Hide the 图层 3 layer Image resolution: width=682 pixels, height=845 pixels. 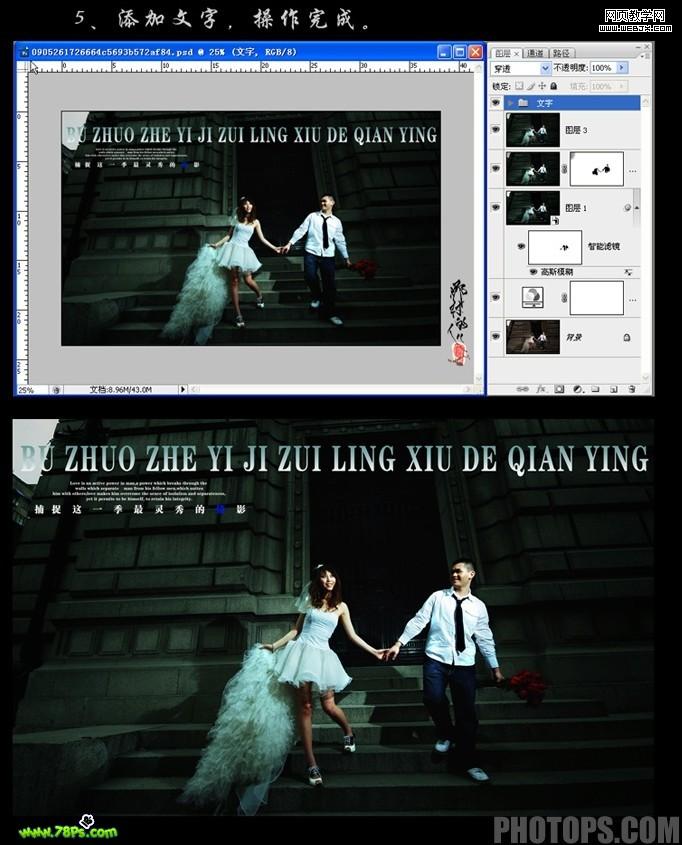(496, 130)
